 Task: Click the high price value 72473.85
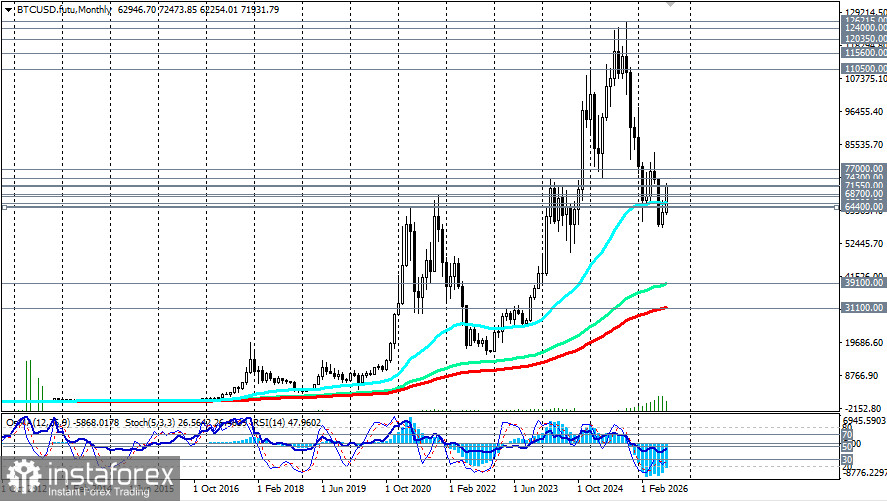pyautogui.click(x=178, y=10)
